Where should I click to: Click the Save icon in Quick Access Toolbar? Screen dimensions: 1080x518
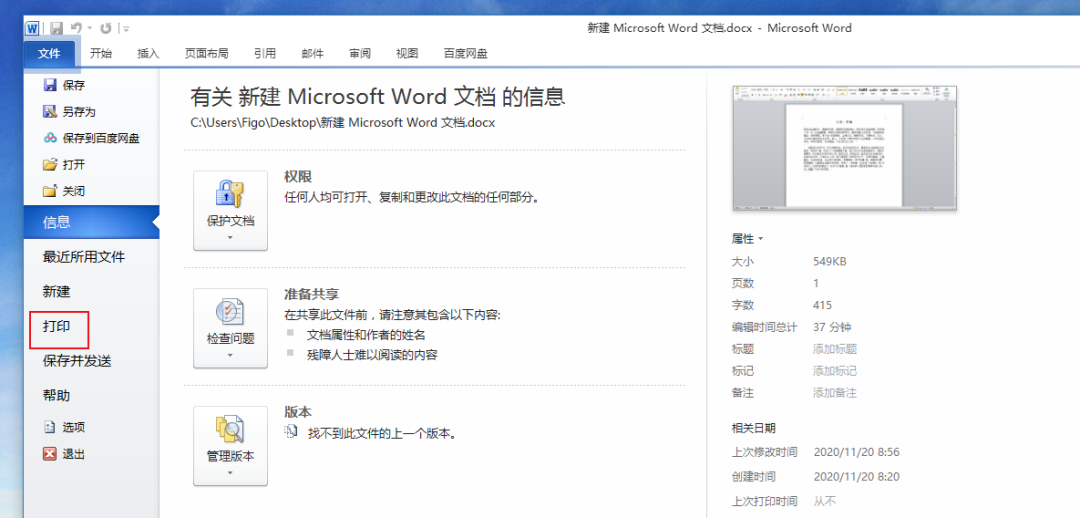pyautogui.click(x=56, y=28)
